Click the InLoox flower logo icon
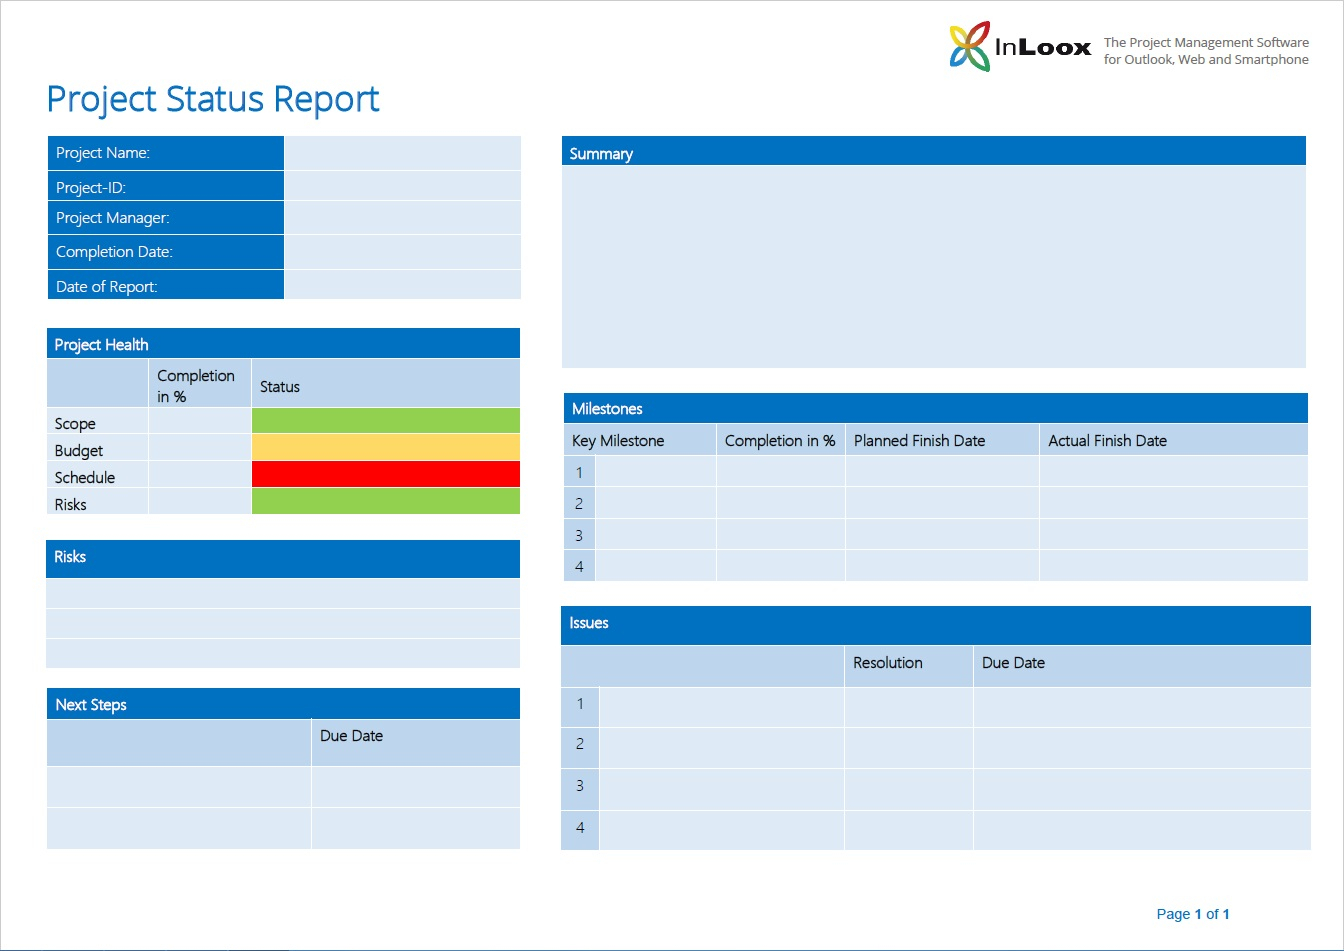The height and width of the screenshot is (951, 1344). point(968,44)
